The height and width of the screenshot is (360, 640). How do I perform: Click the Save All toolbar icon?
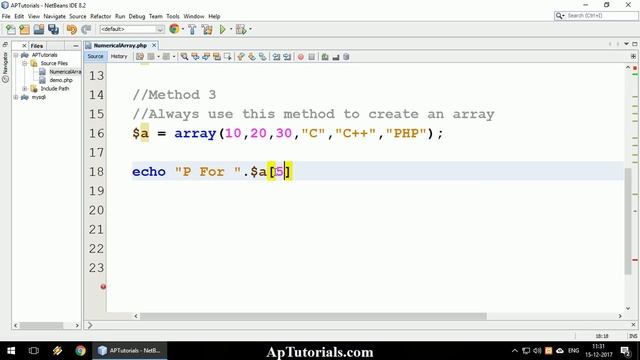point(53,29)
